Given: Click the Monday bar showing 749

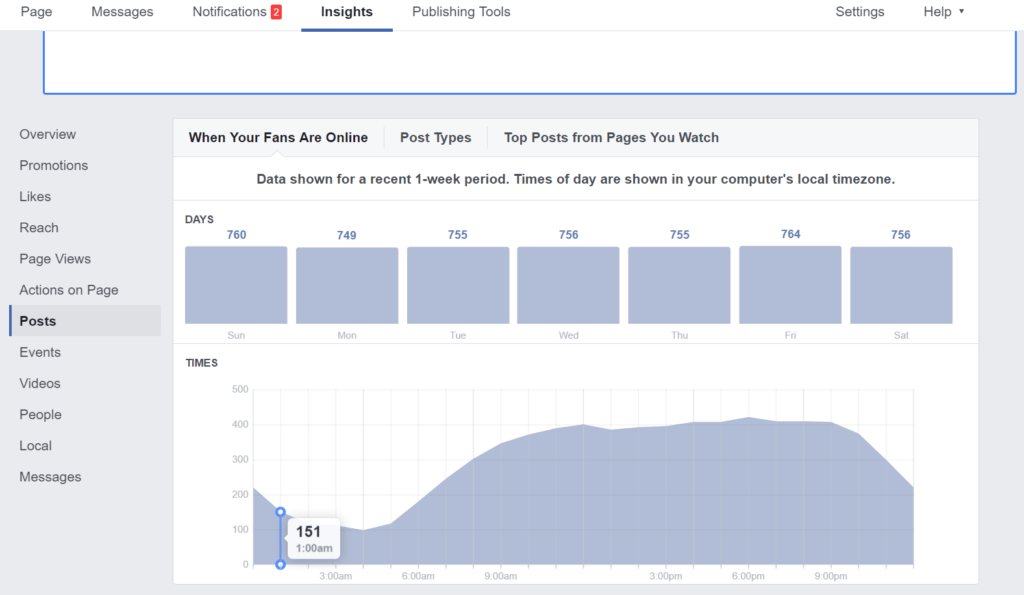Looking at the screenshot, I should (x=347, y=285).
